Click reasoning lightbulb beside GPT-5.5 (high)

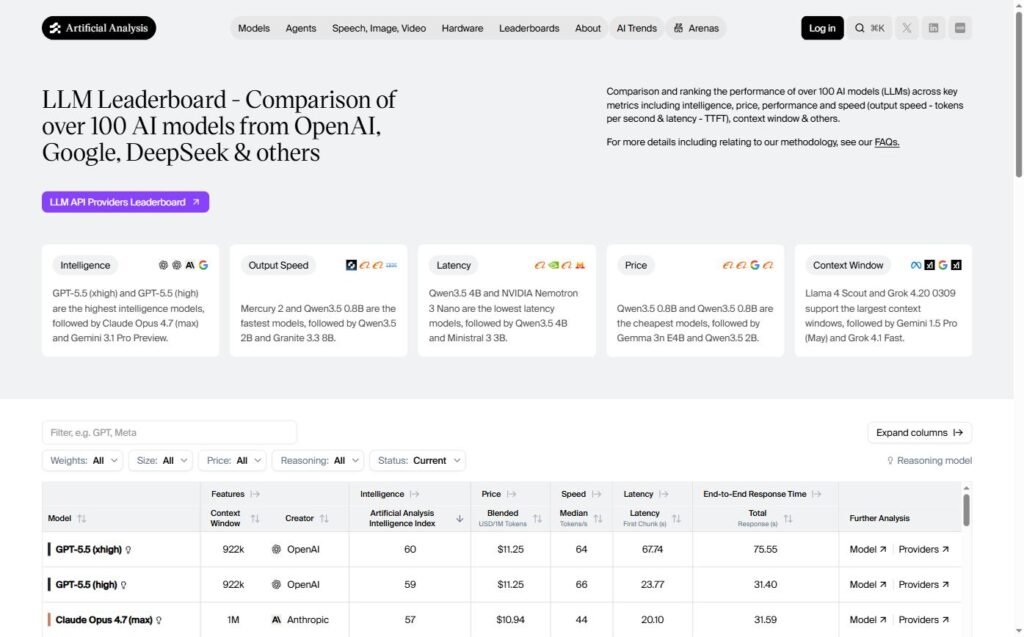pyautogui.click(x=123, y=585)
